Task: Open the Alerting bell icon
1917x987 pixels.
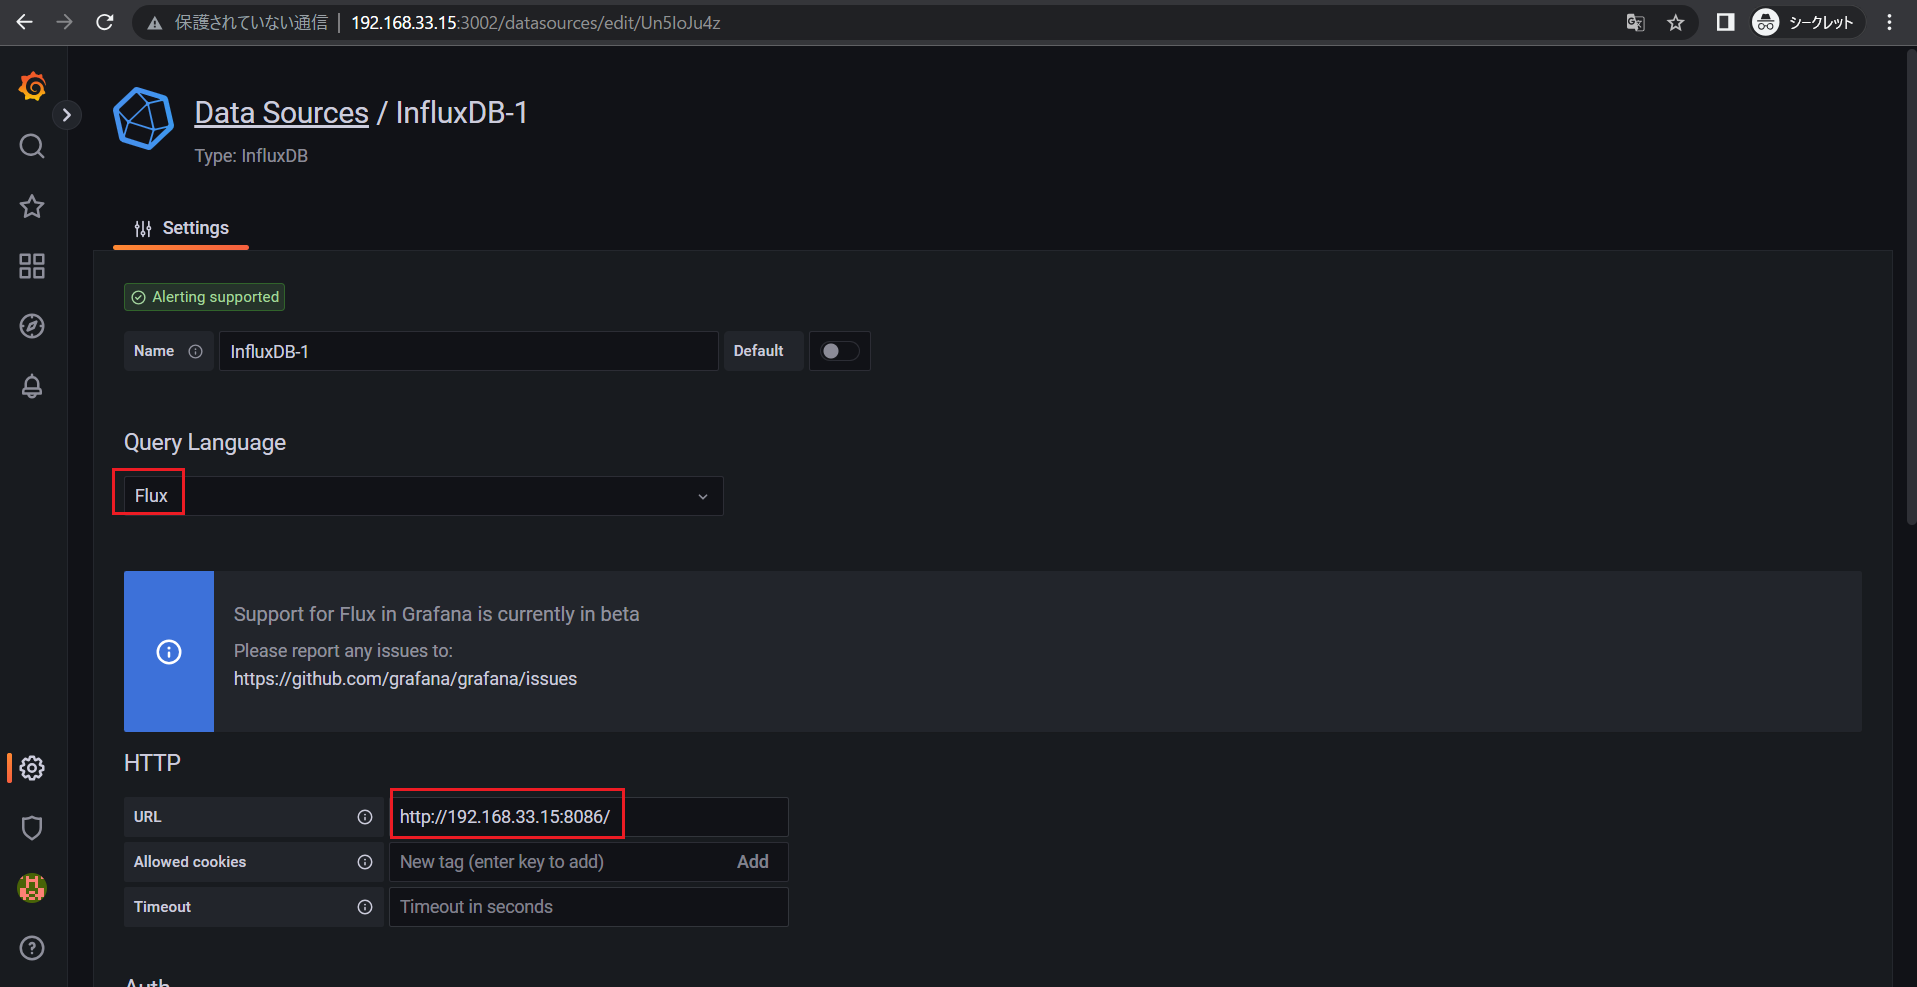Action: point(32,386)
